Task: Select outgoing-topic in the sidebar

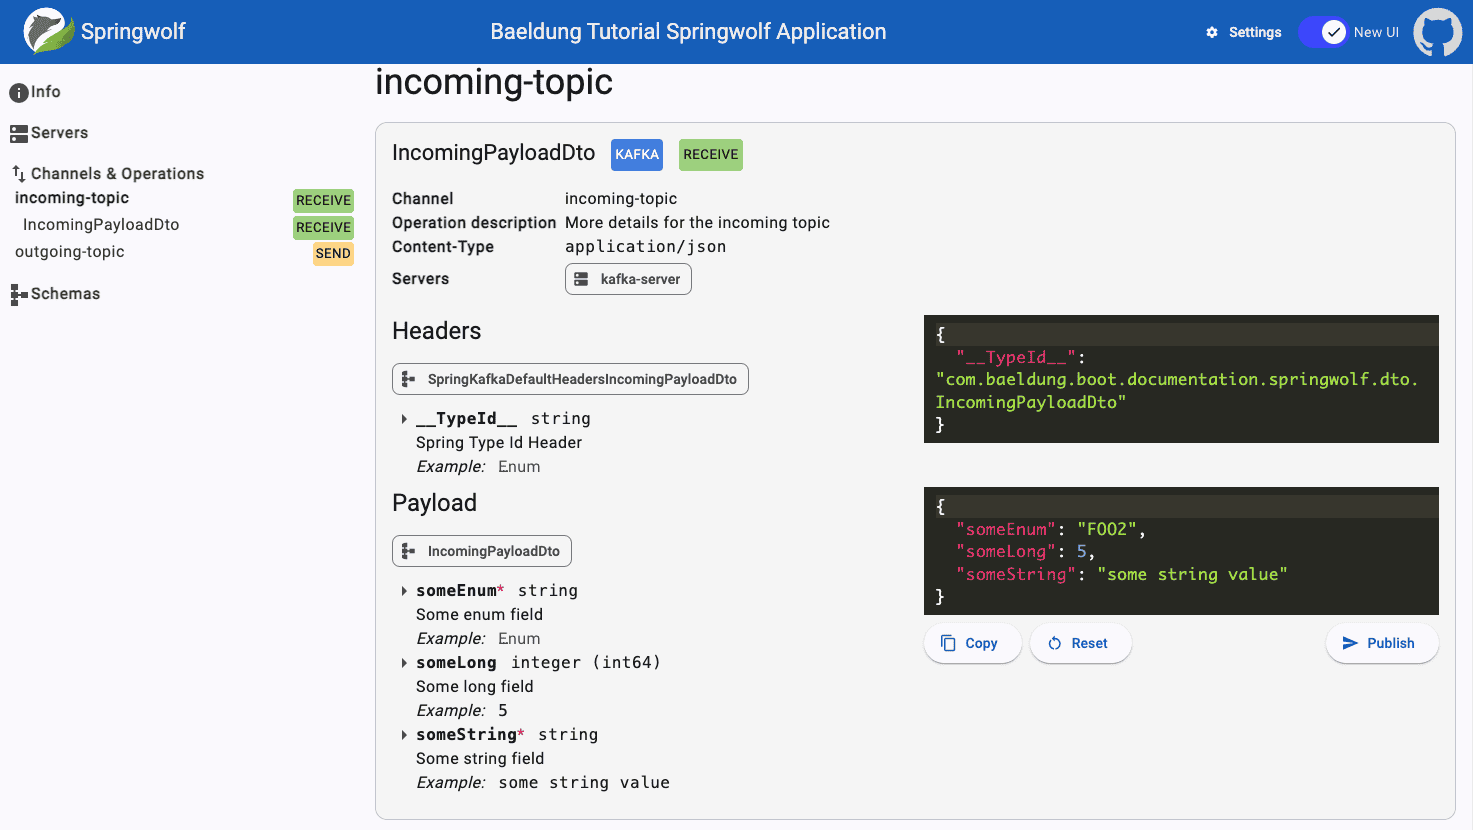Action: [x=70, y=252]
